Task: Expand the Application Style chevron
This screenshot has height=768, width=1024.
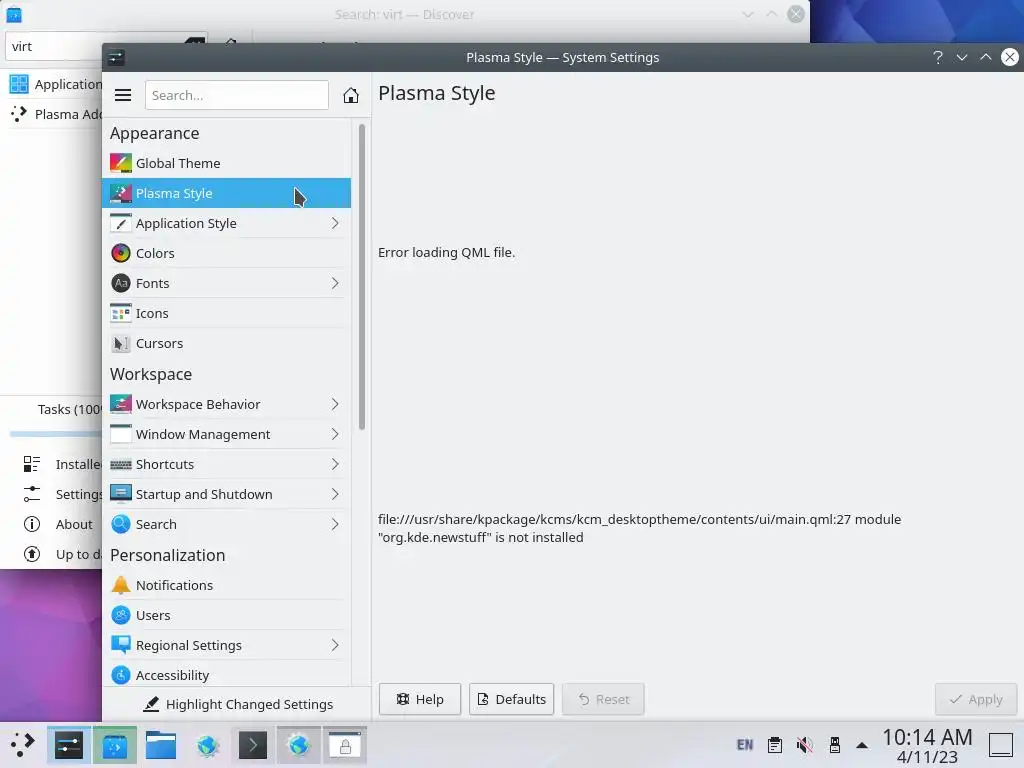Action: coord(334,223)
